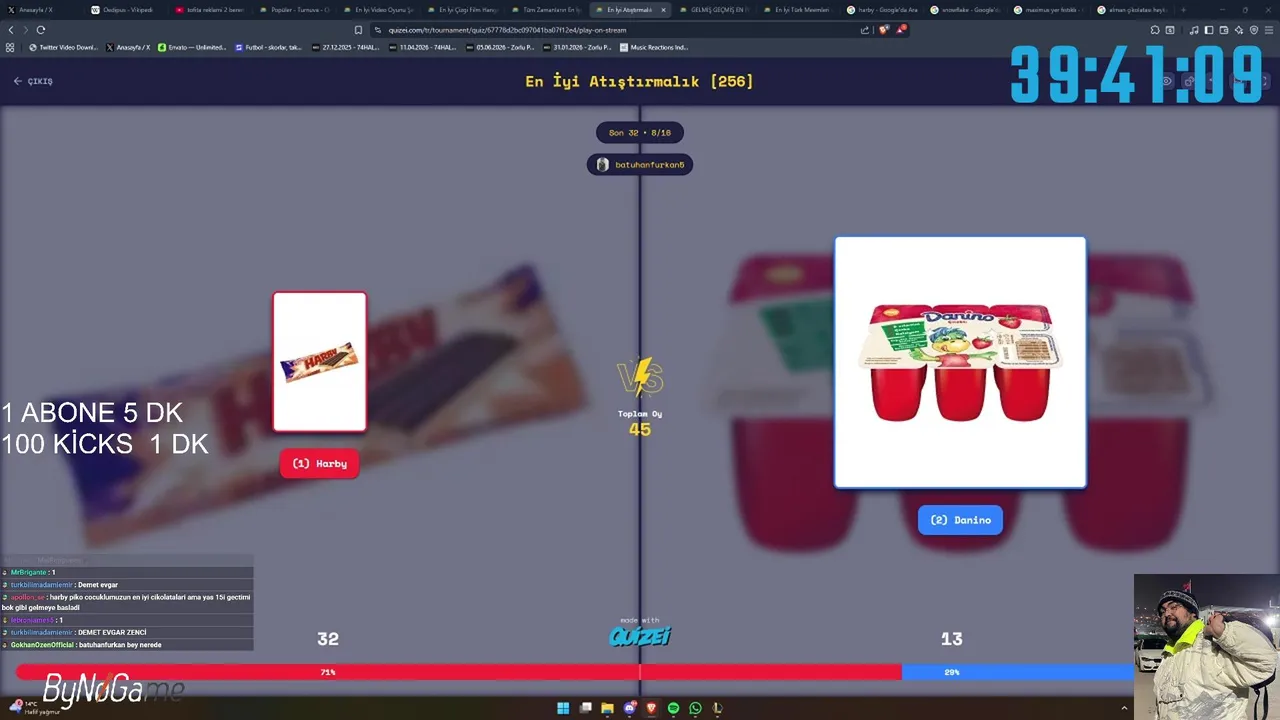Open the Futbol - skorlar bookmark

pos(268,47)
